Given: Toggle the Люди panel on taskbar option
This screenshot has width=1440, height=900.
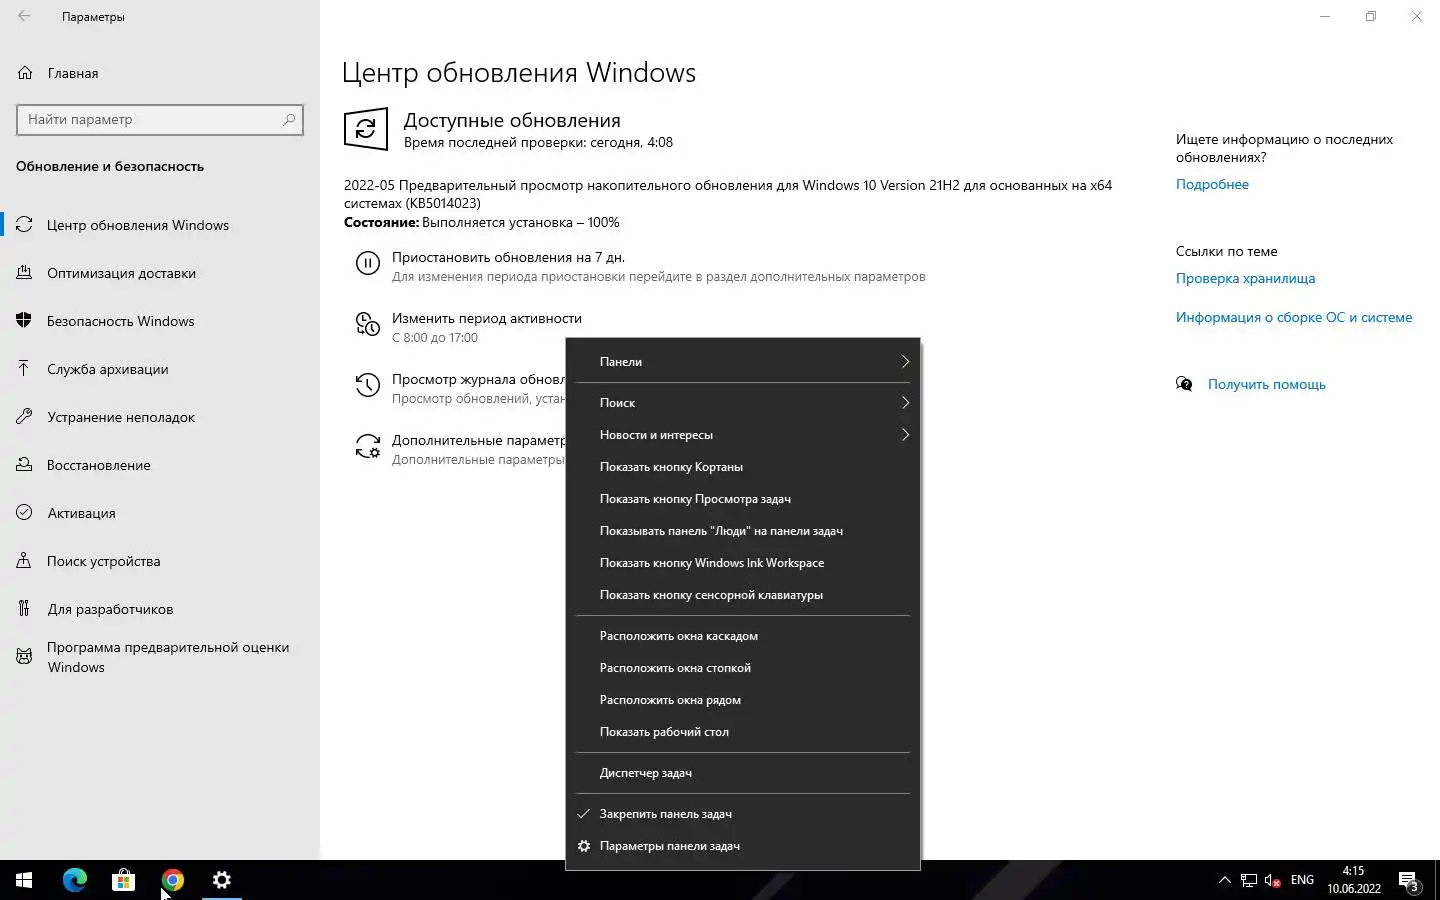Looking at the screenshot, I should [743, 531].
